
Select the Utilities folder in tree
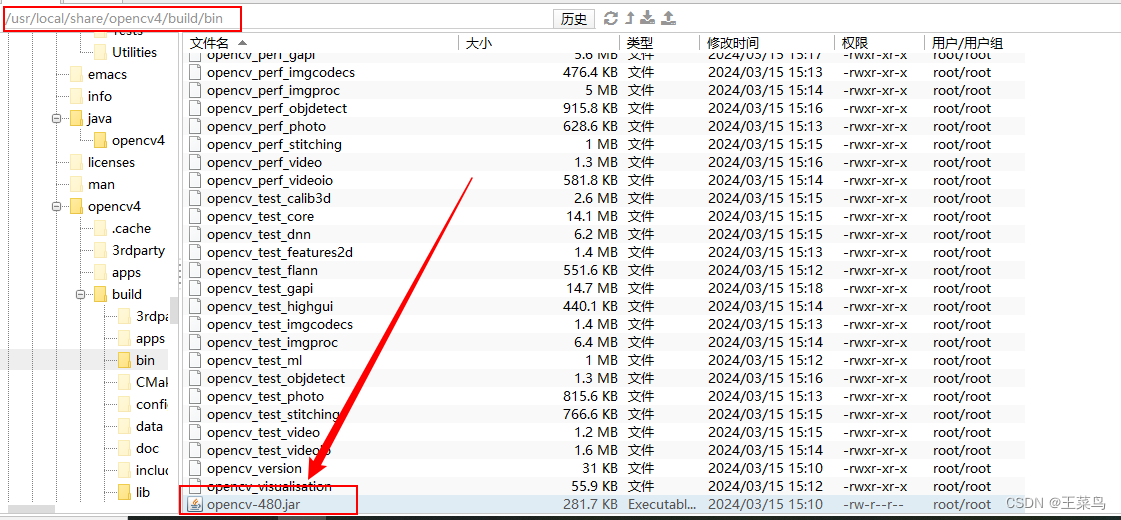click(x=134, y=52)
